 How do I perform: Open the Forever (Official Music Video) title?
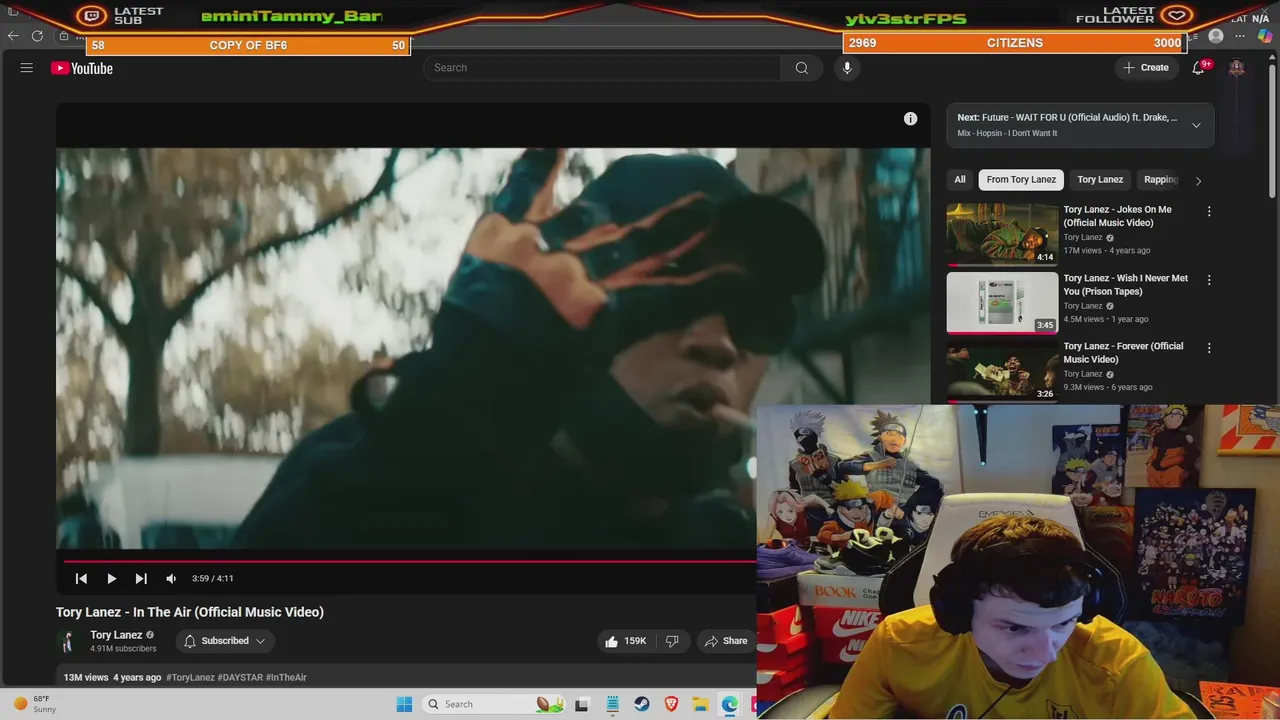click(1123, 353)
